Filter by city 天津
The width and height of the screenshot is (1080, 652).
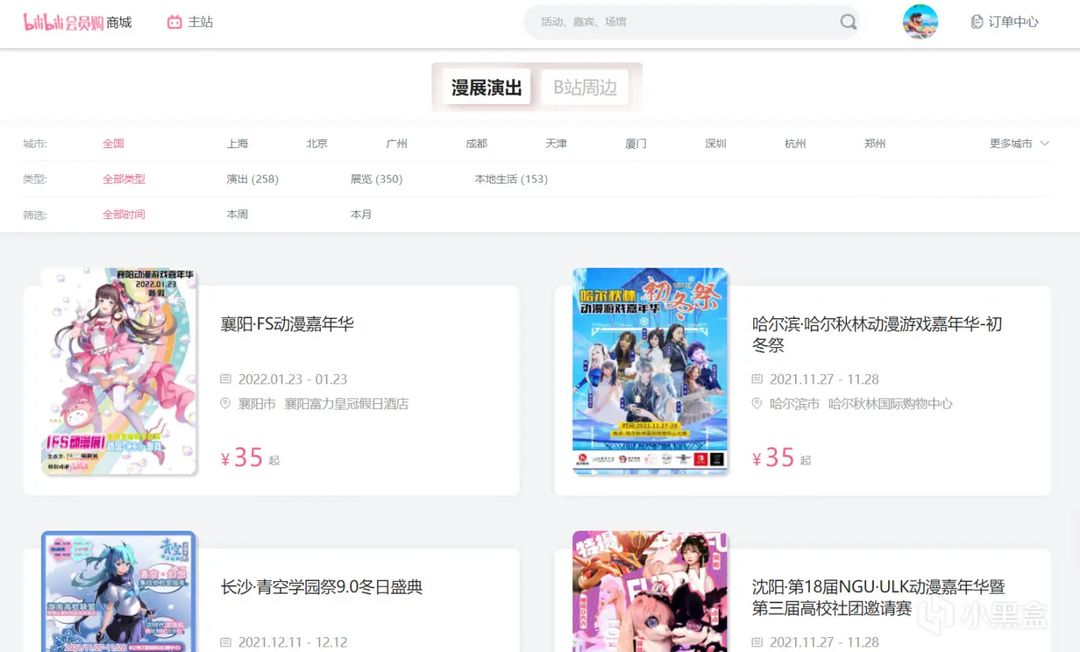556,143
